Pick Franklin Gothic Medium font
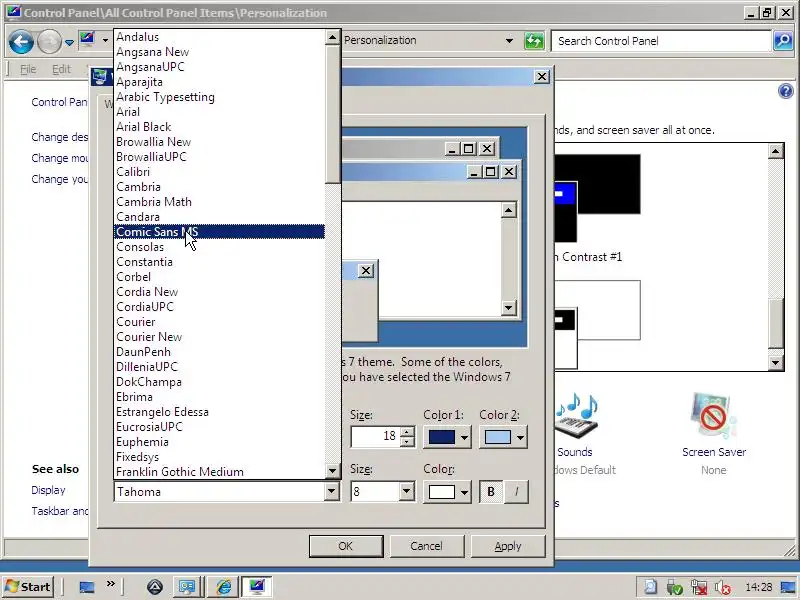 (219, 472)
